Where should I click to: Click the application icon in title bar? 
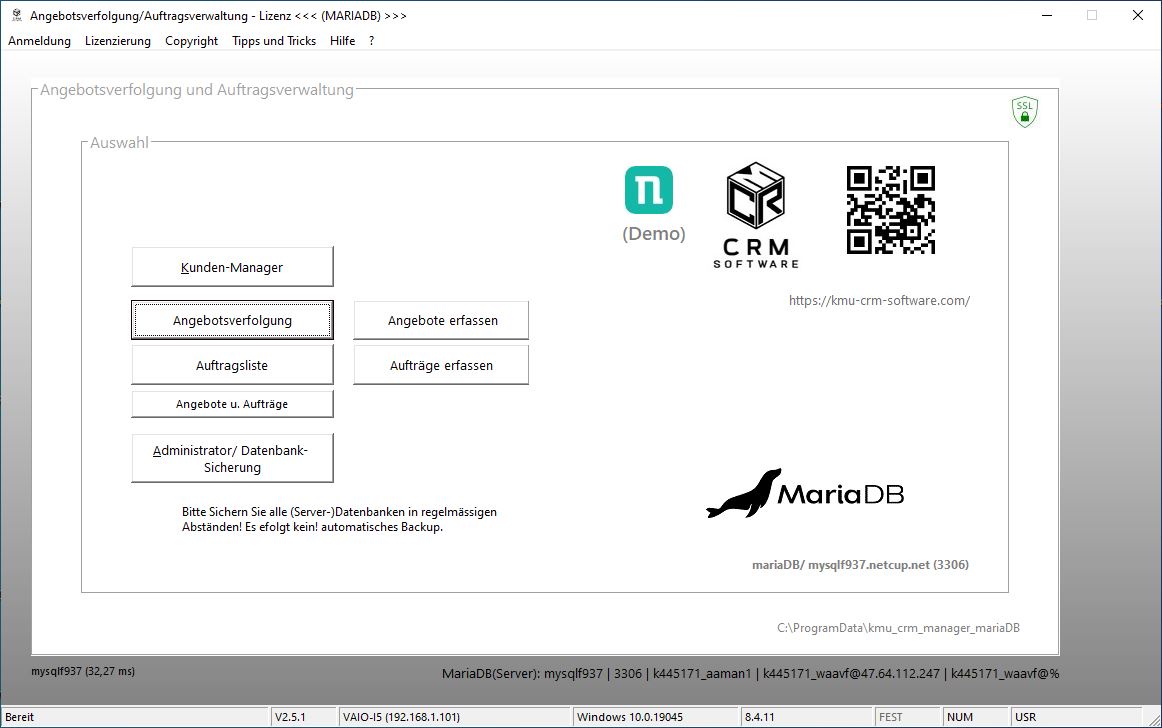[16, 15]
